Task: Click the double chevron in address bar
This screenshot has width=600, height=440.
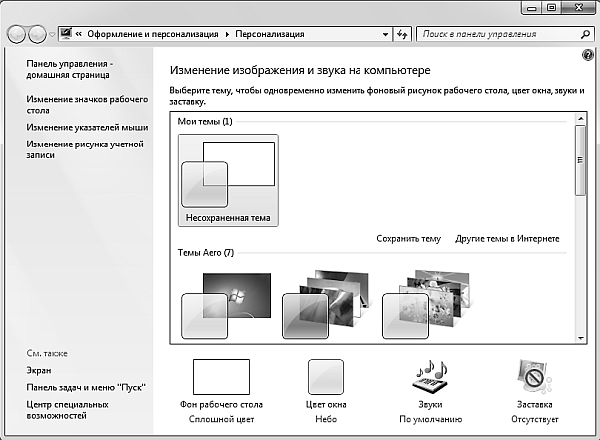Action: (79, 34)
